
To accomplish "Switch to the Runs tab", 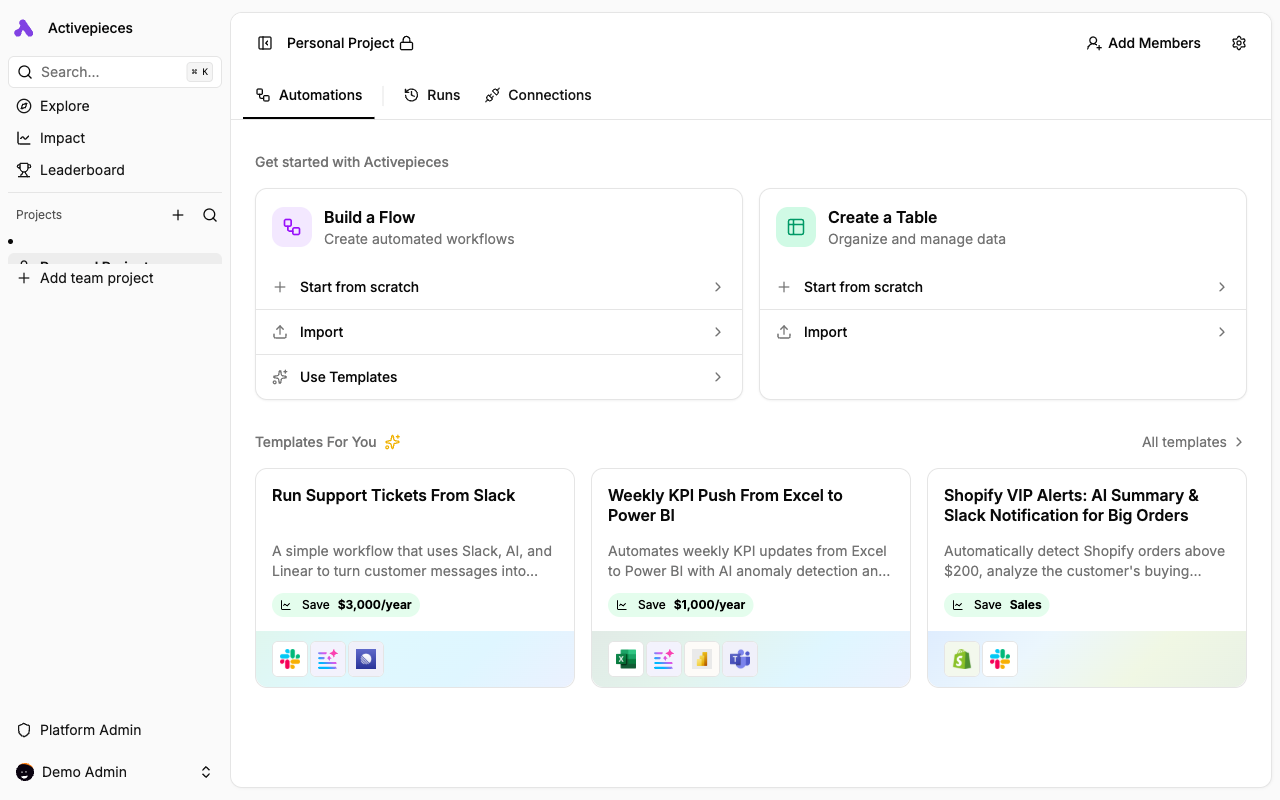I will tap(432, 95).
